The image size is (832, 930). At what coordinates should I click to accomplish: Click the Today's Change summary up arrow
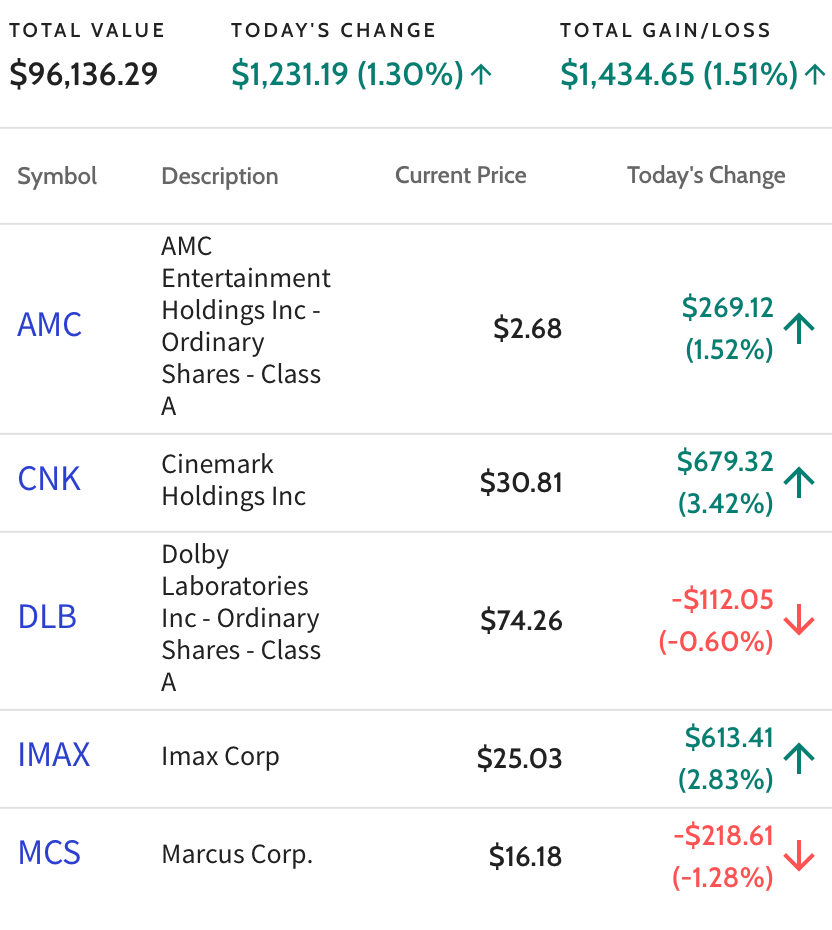(481, 74)
